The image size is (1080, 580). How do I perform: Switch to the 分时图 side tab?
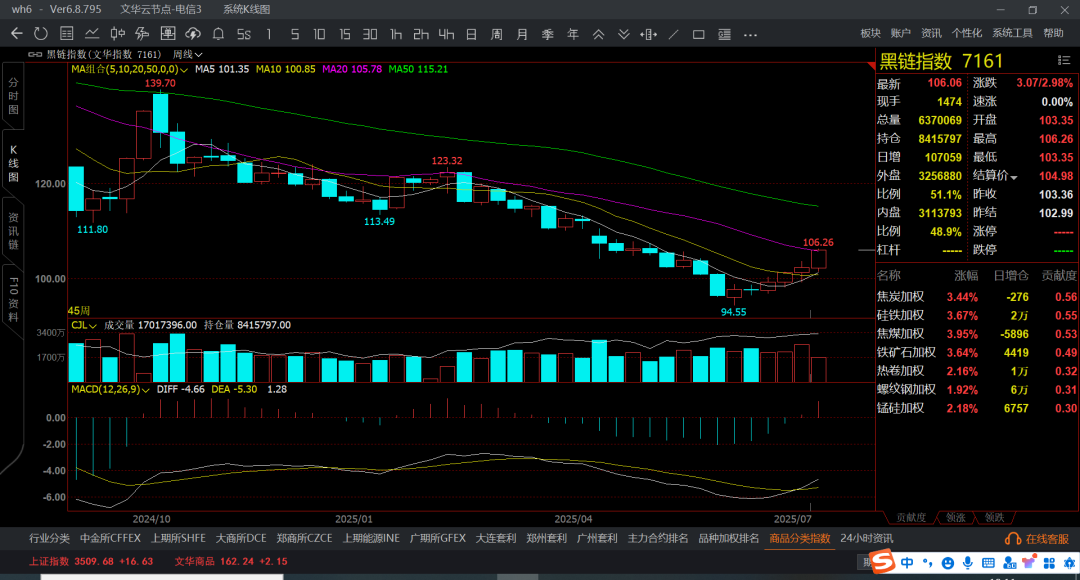pyautogui.click(x=13, y=96)
